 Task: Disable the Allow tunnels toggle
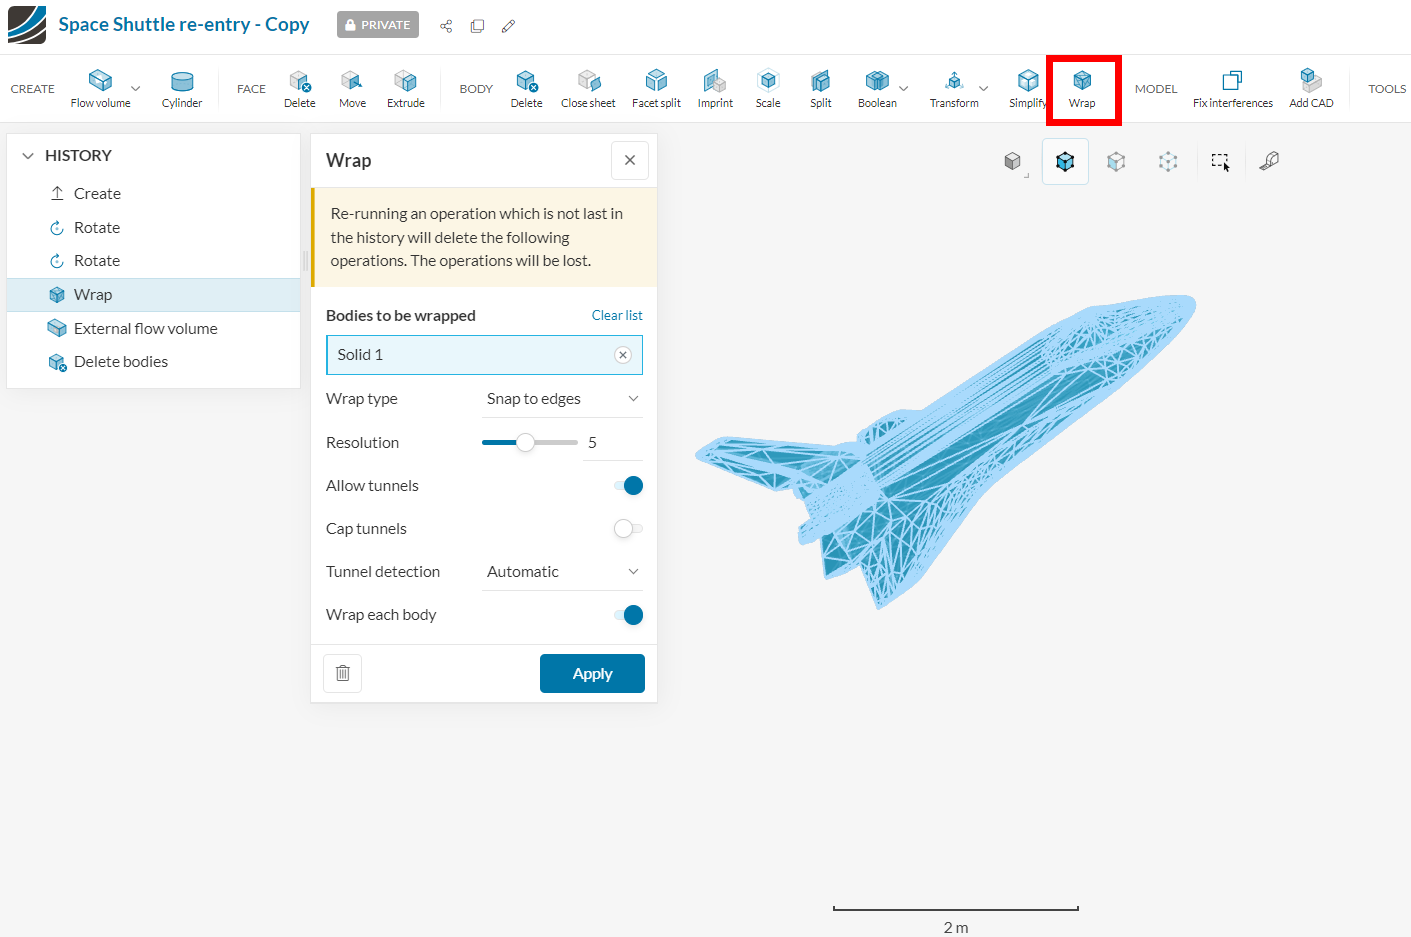[629, 485]
